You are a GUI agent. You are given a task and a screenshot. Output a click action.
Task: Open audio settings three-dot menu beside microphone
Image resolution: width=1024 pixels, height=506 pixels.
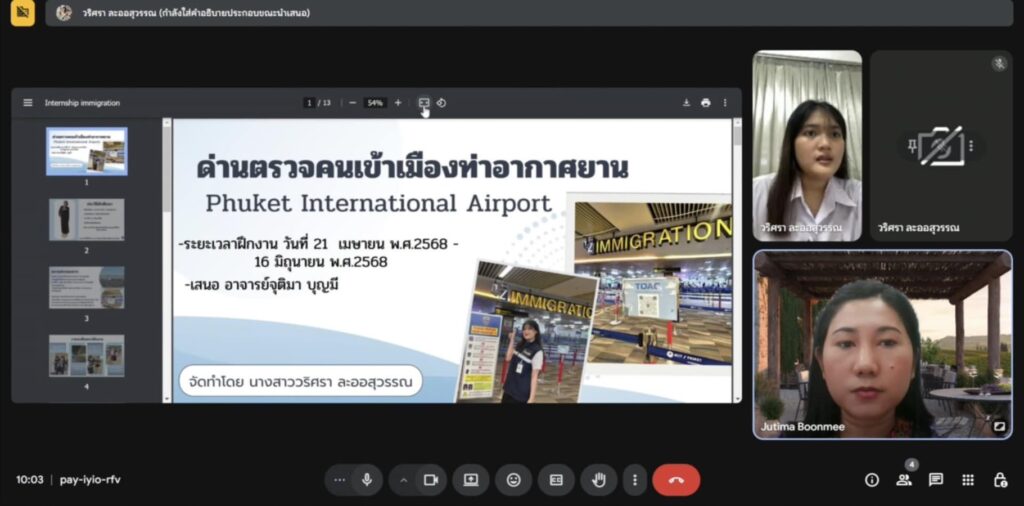point(339,480)
